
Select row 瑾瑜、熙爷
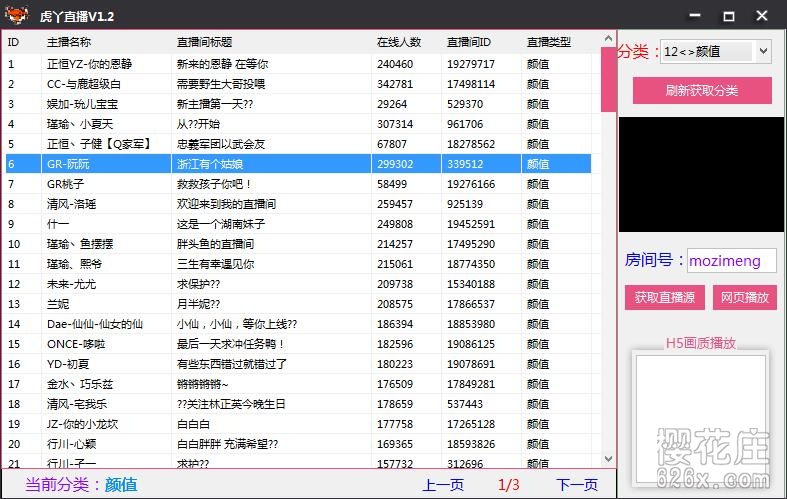coord(298,264)
